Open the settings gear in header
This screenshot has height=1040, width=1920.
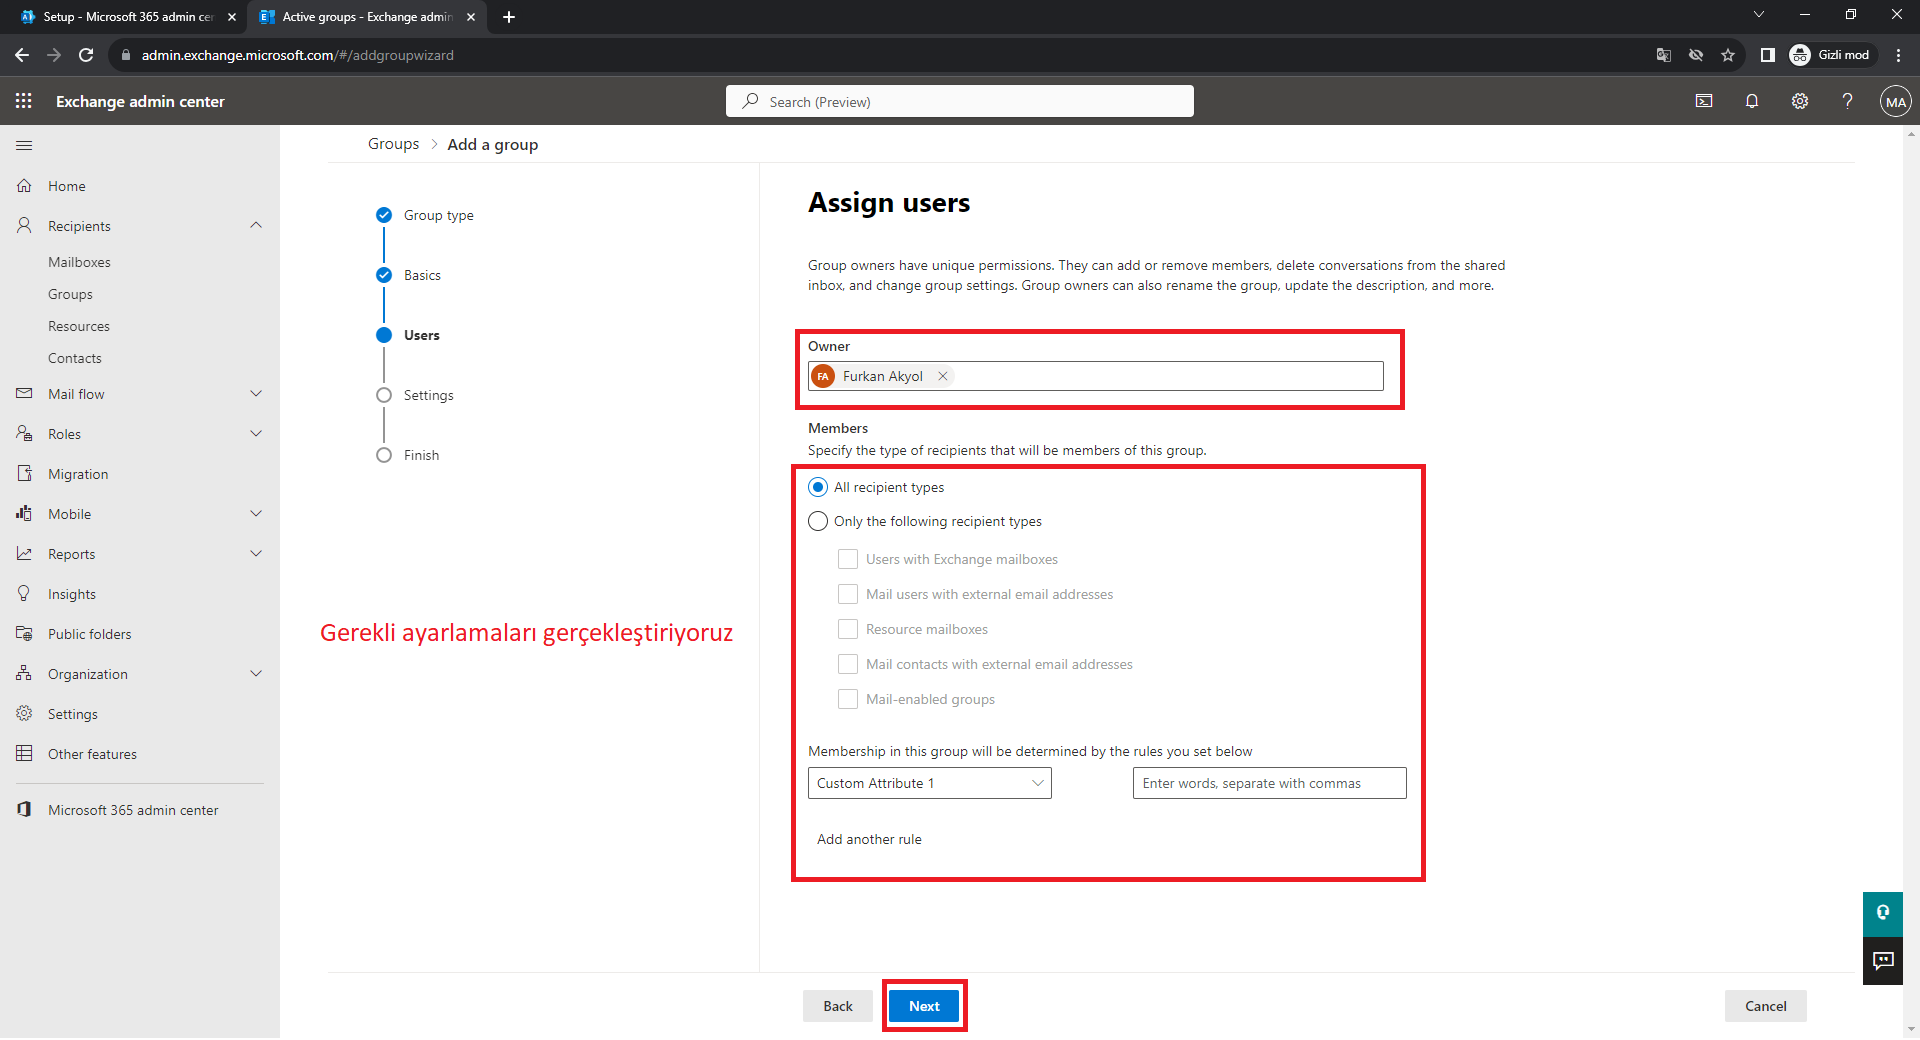(1800, 101)
